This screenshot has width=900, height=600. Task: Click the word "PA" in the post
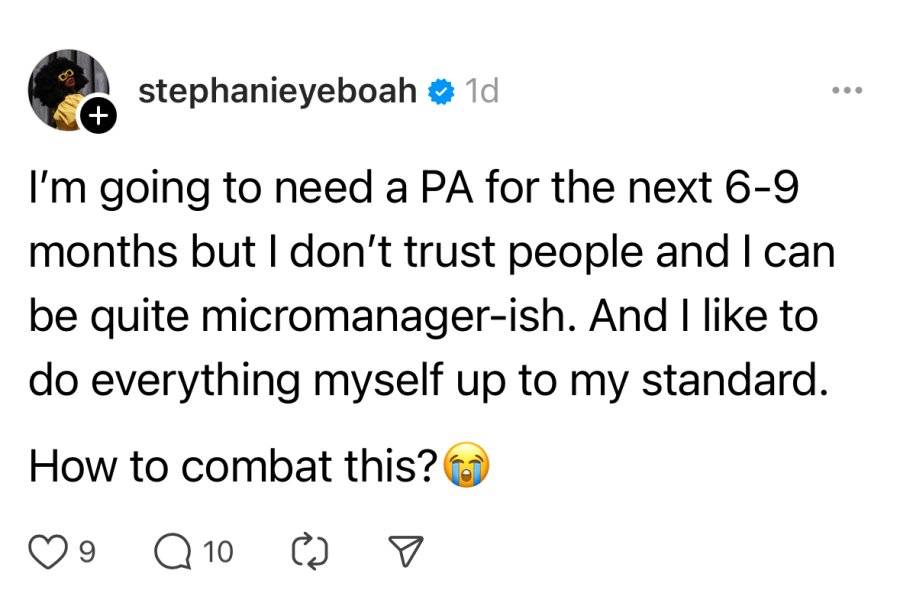point(447,188)
